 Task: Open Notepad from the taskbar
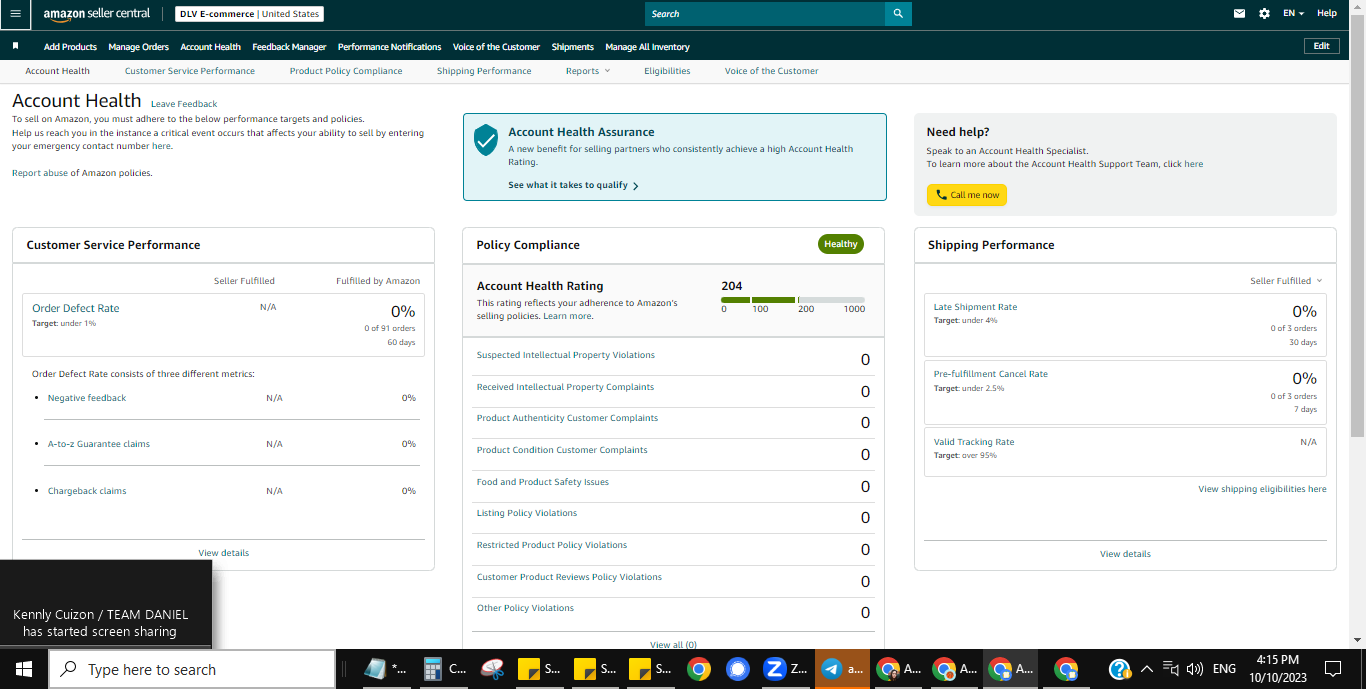pos(386,669)
